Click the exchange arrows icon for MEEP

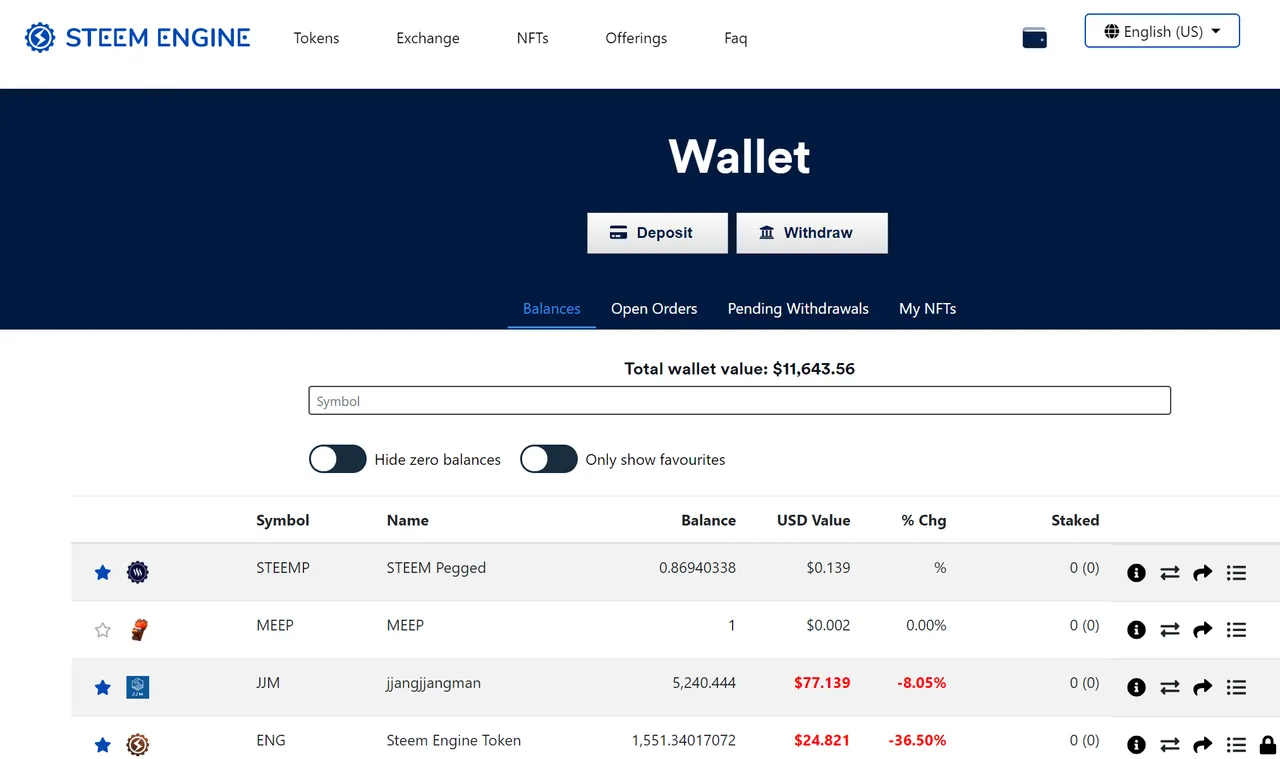1170,630
